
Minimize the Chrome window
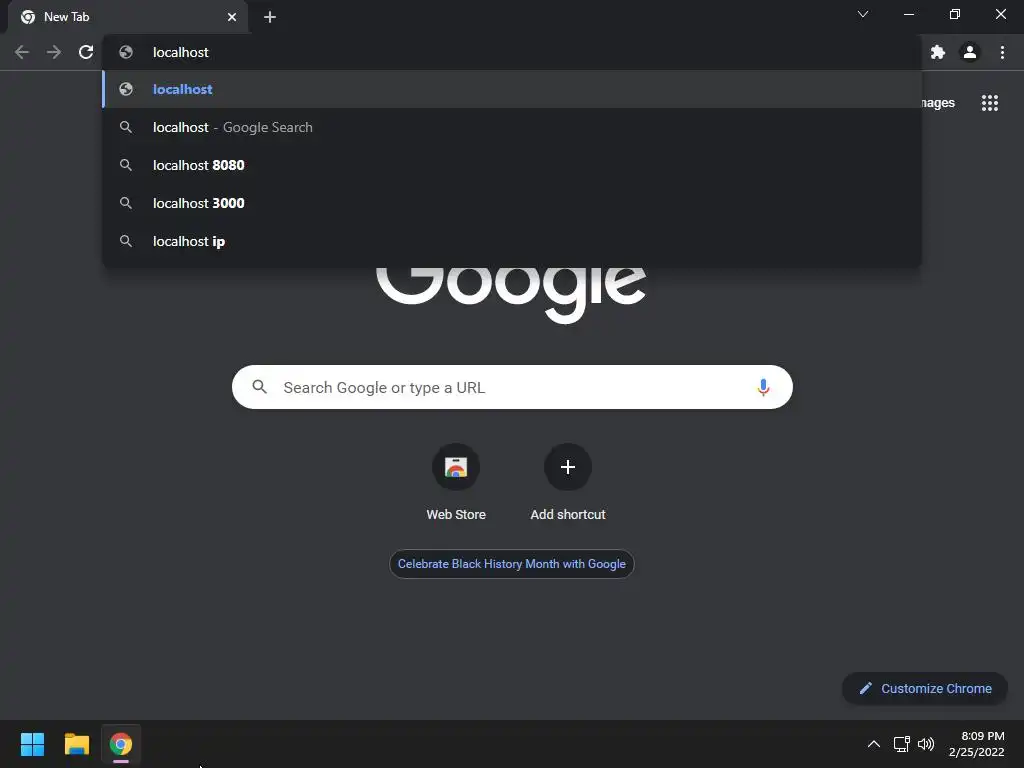tap(908, 14)
